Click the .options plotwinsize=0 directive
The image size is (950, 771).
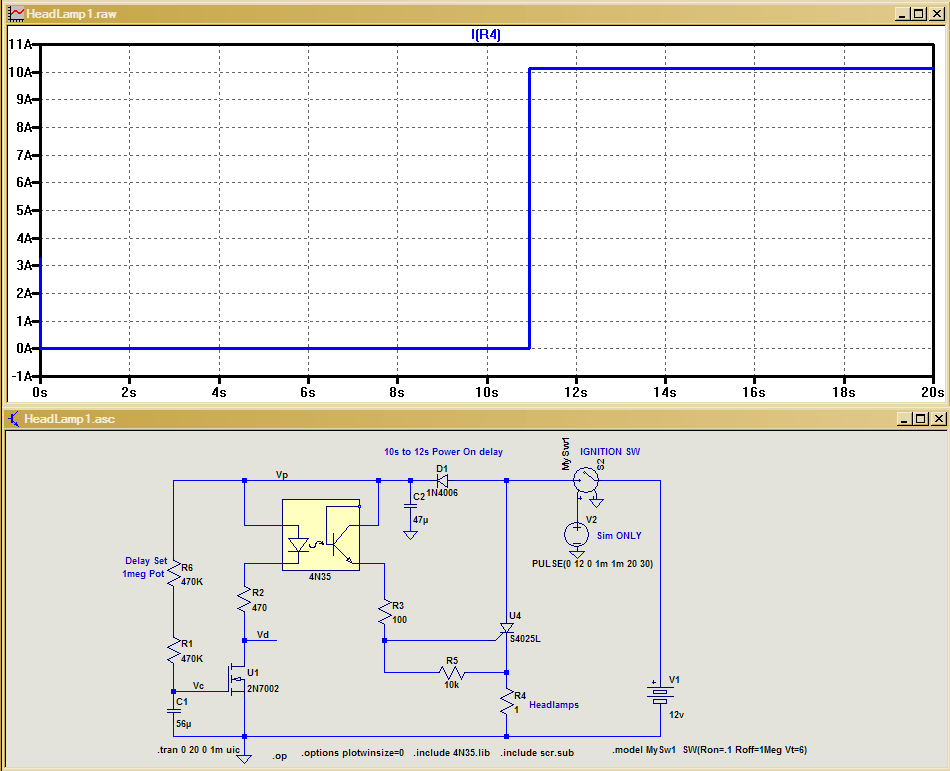tap(353, 753)
